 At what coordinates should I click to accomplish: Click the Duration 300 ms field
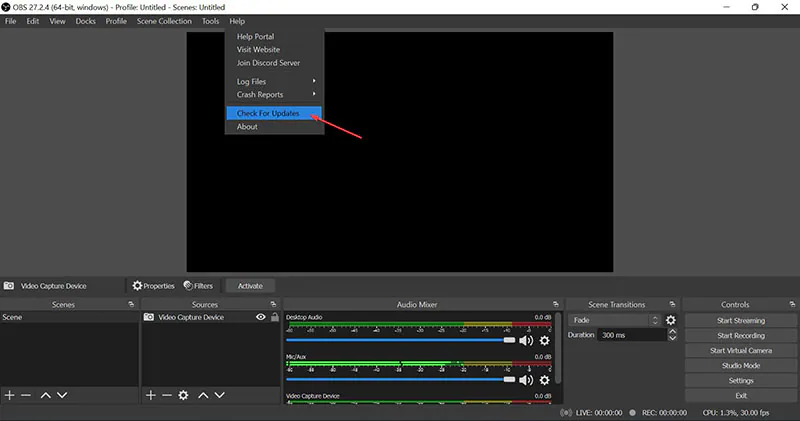pyautogui.click(x=632, y=335)
